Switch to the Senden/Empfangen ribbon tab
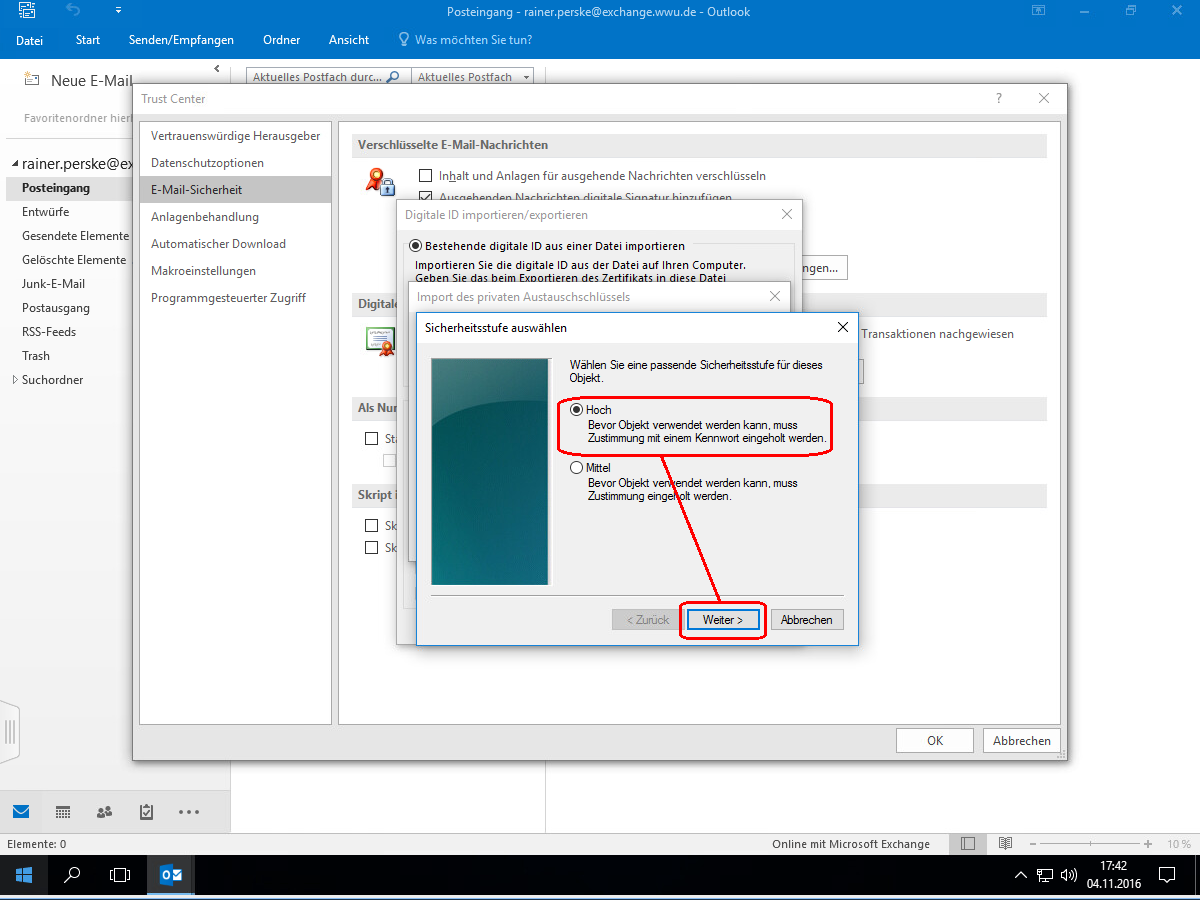1200x900 pixels. click(x=181, y=40)
